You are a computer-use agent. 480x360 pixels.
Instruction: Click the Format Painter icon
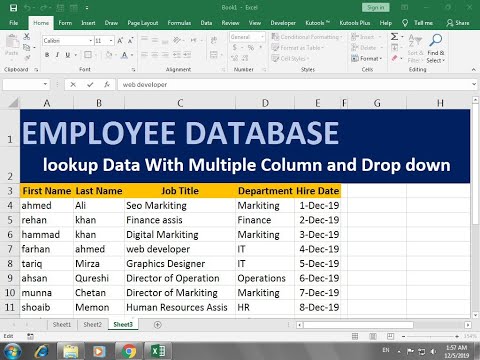(27, 58)
